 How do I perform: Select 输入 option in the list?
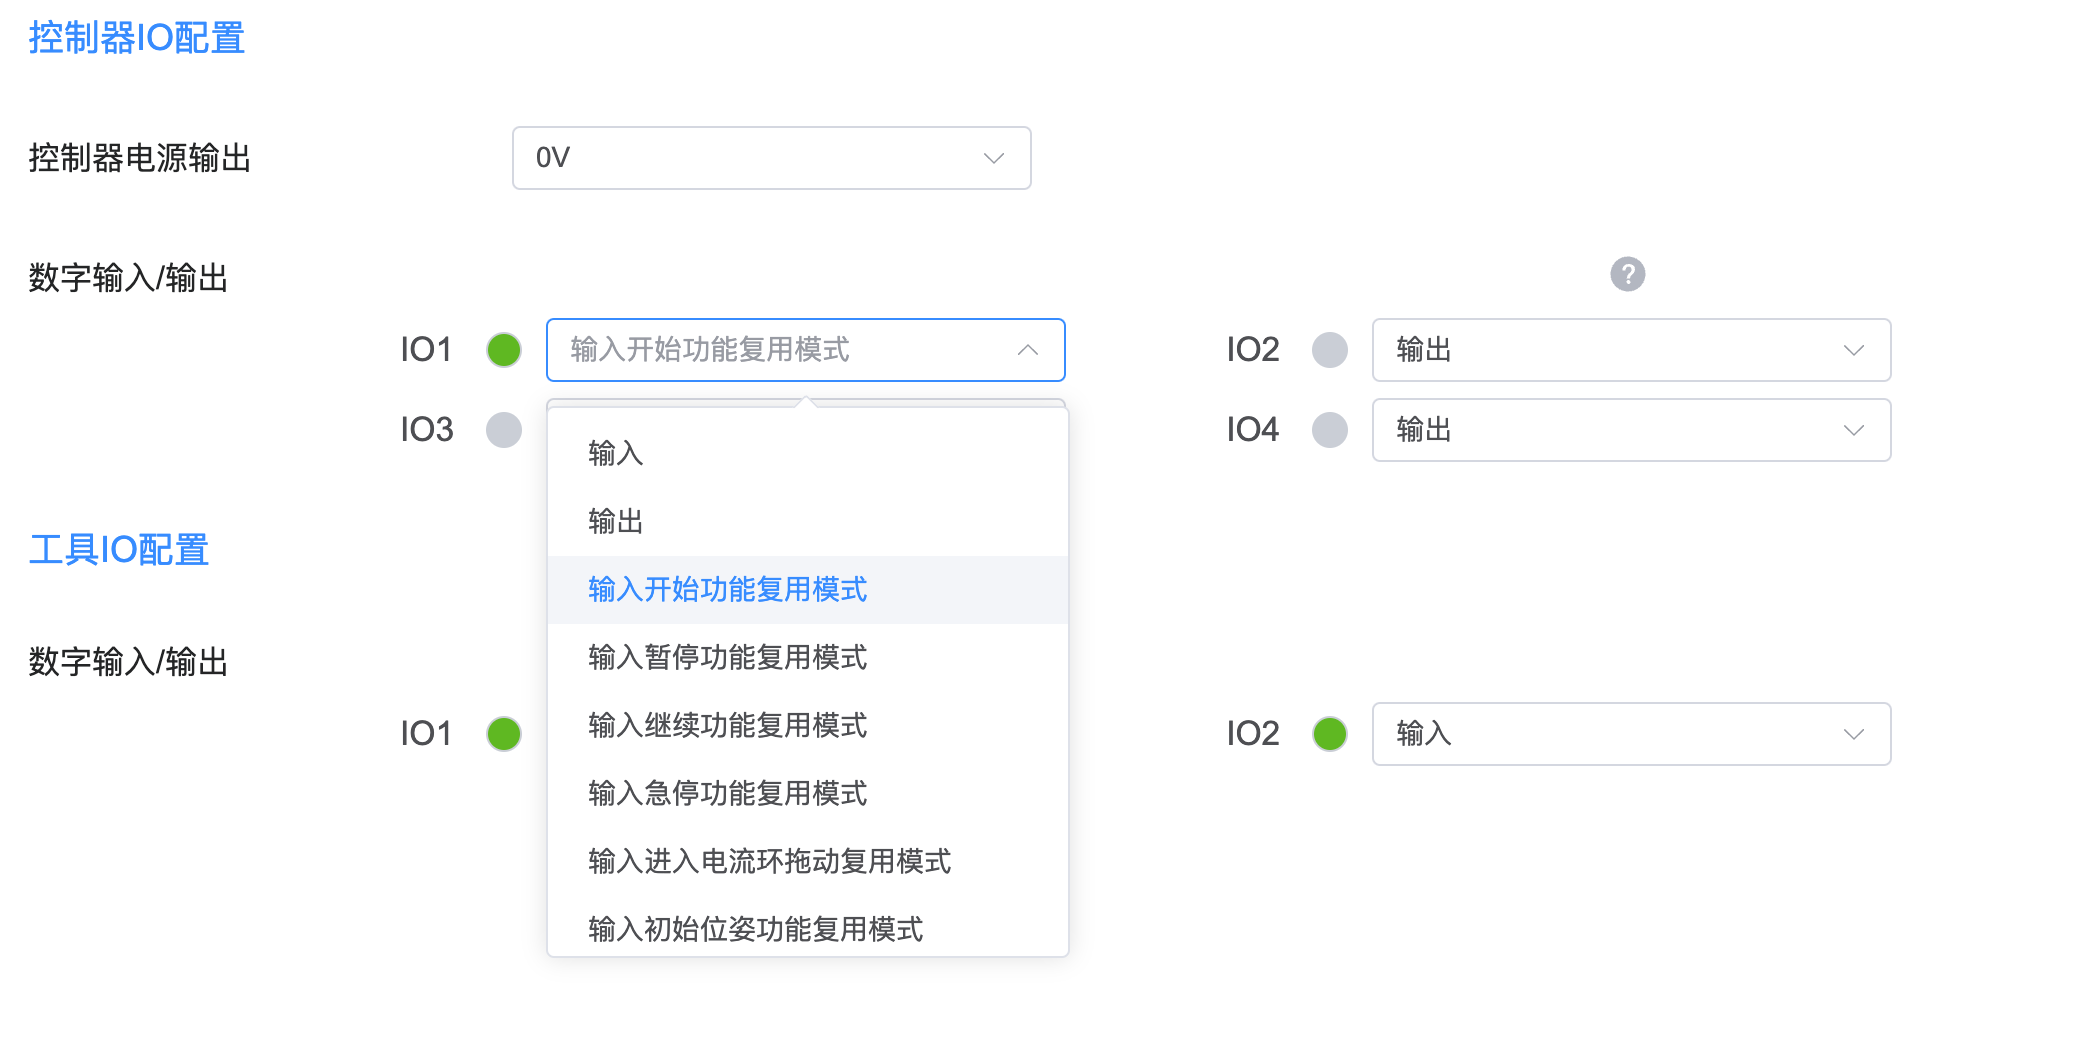tap(616, 454)
